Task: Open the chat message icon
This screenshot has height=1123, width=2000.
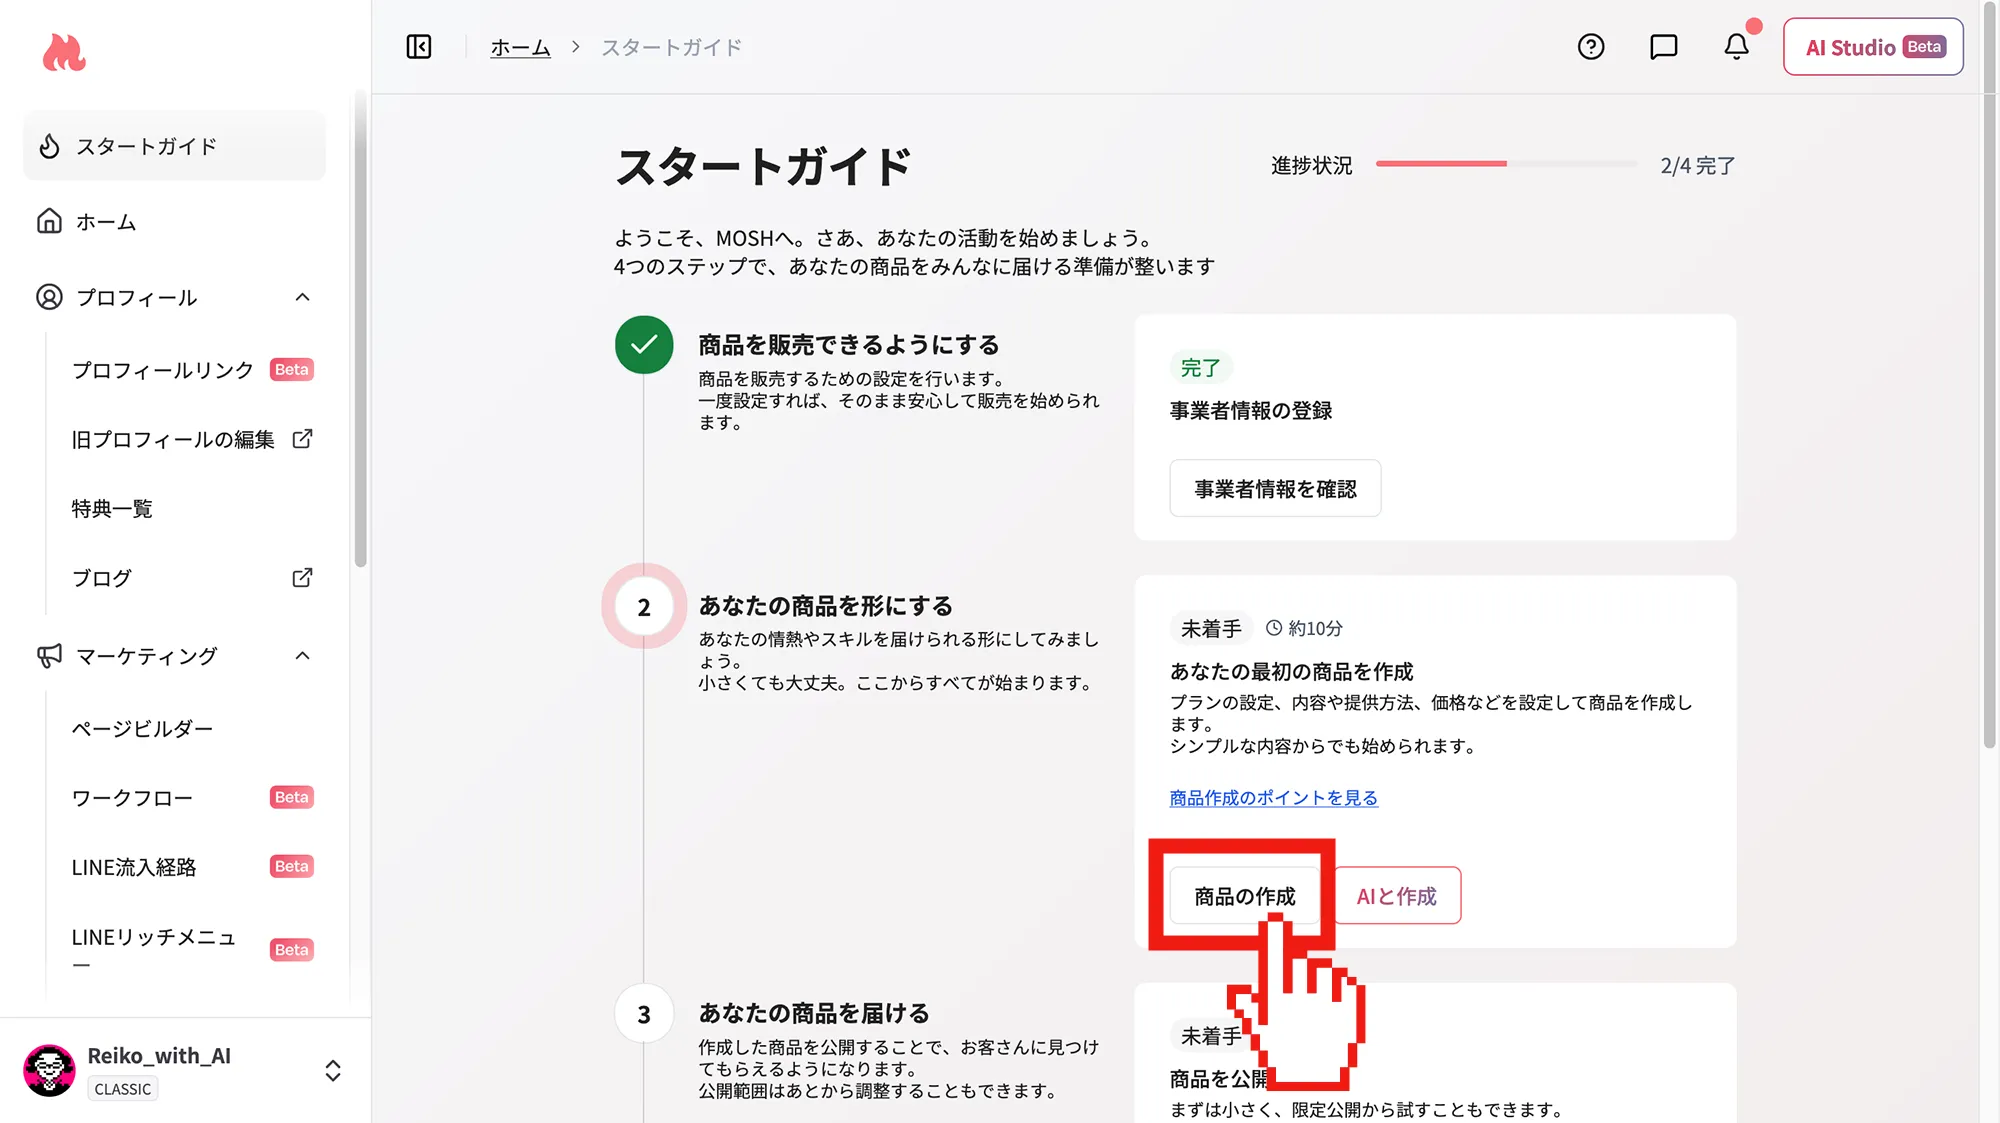Action: (1664, 47)
